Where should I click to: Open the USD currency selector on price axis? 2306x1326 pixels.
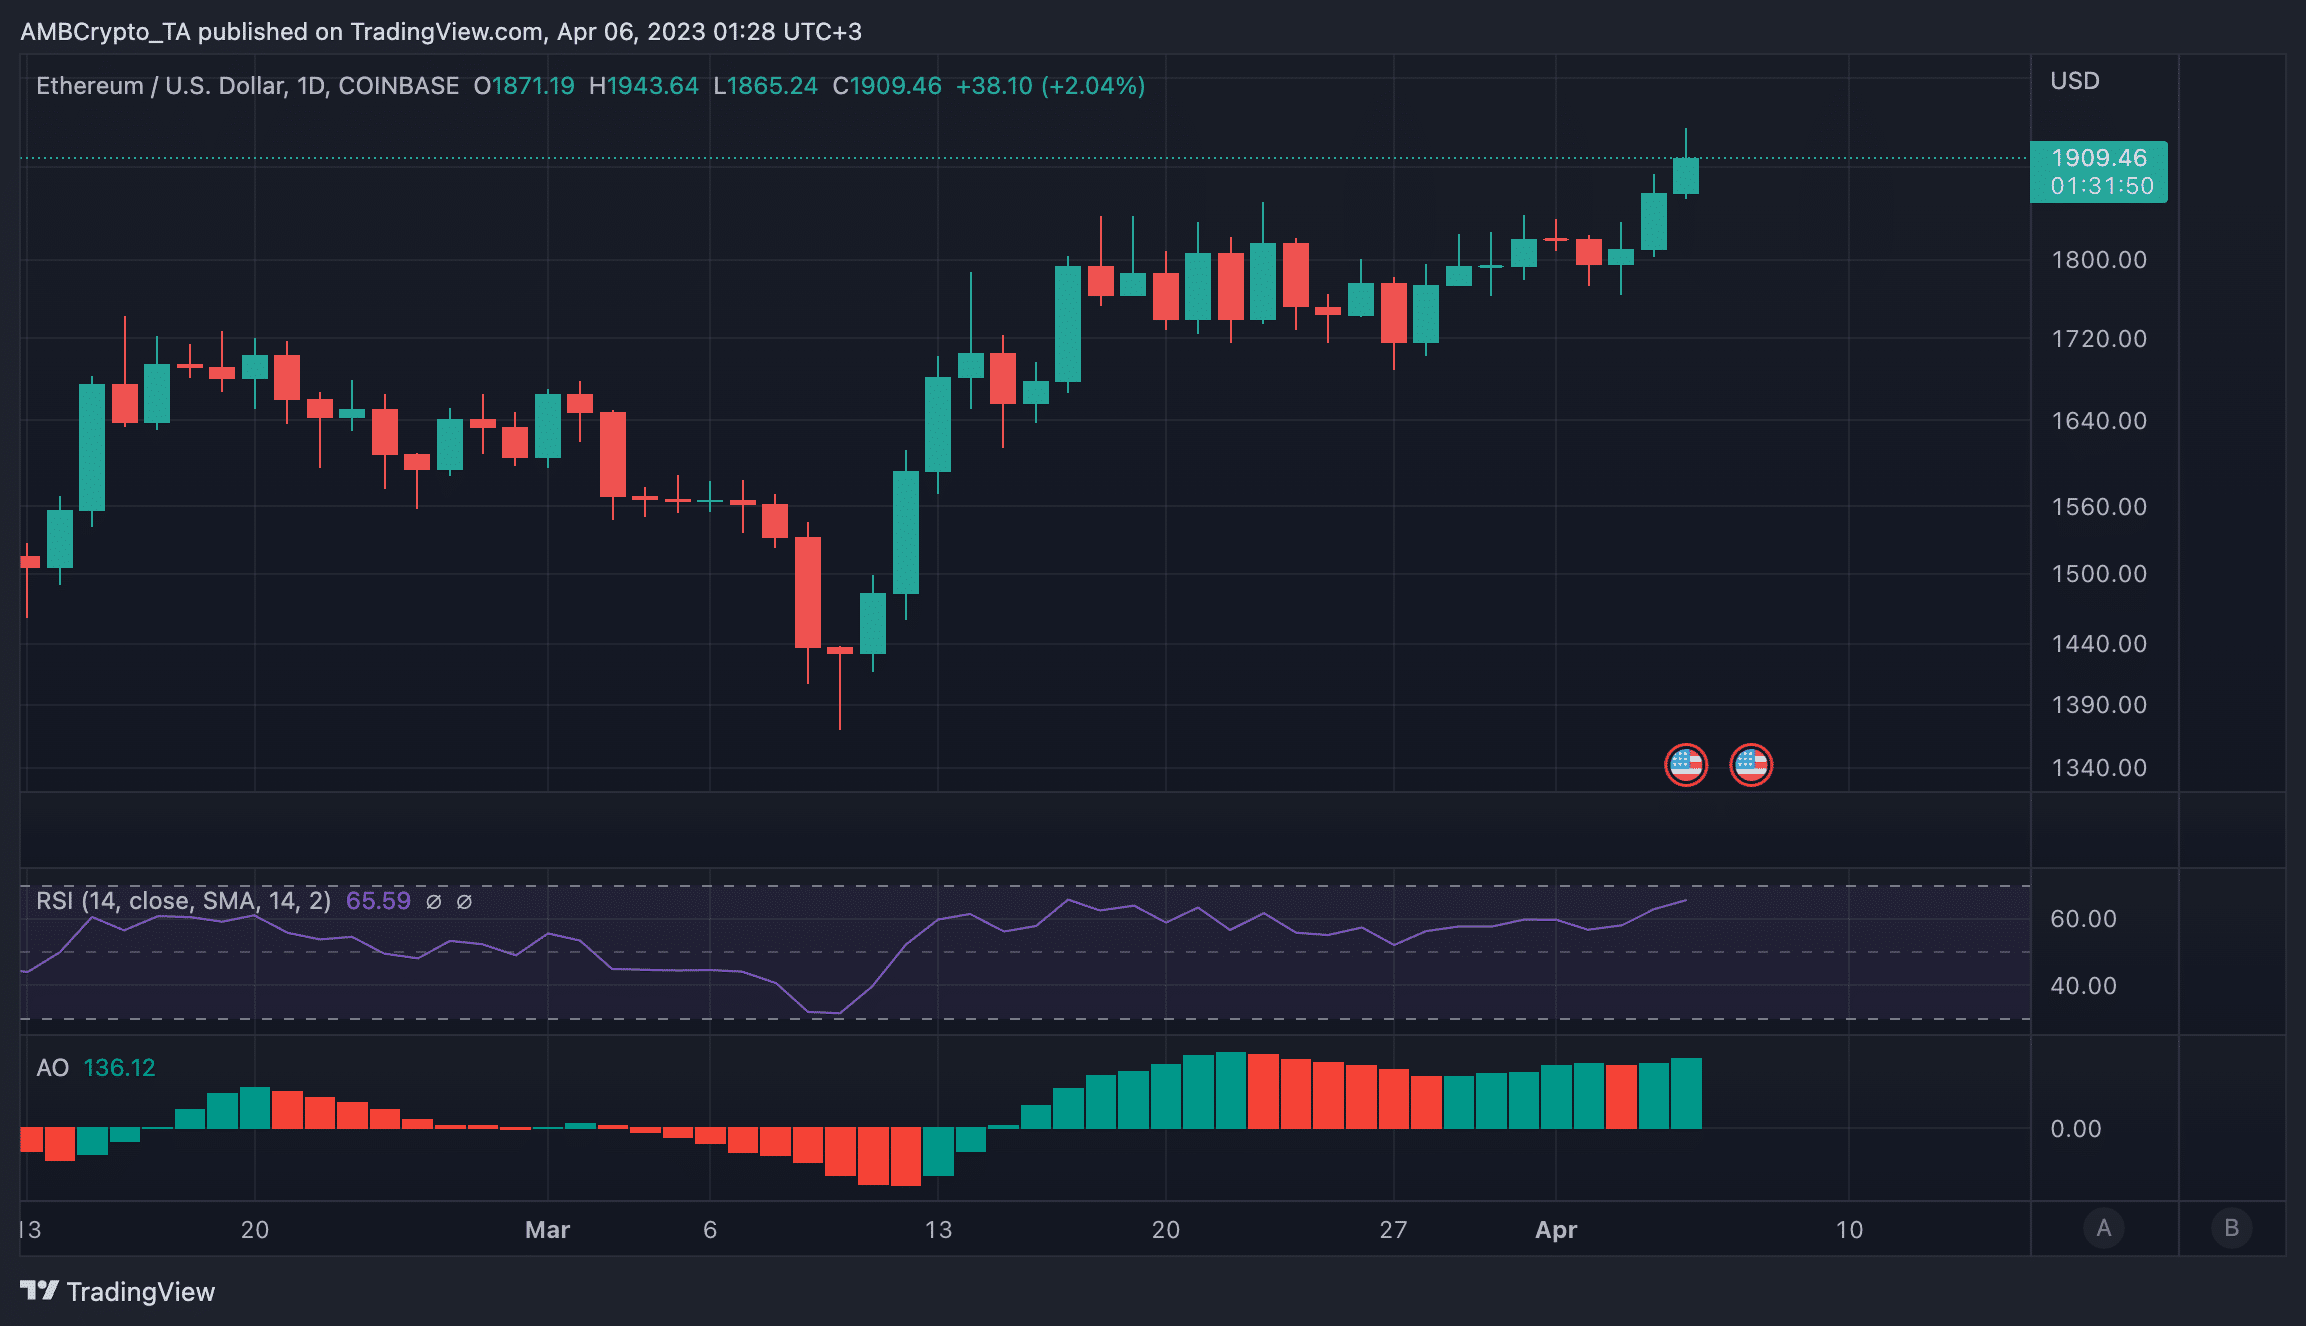pyautogui.click(x=2075, y=81)
